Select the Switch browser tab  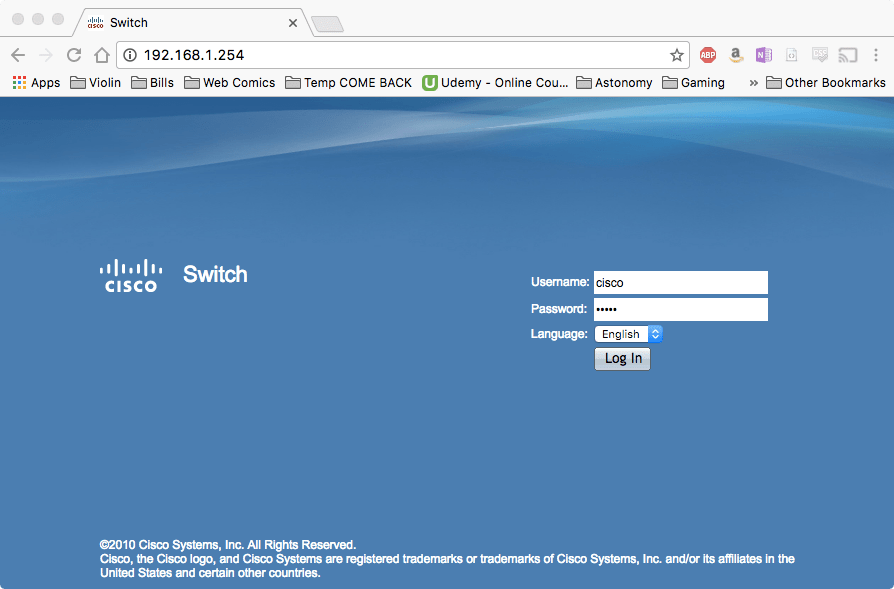pos(191,23)
